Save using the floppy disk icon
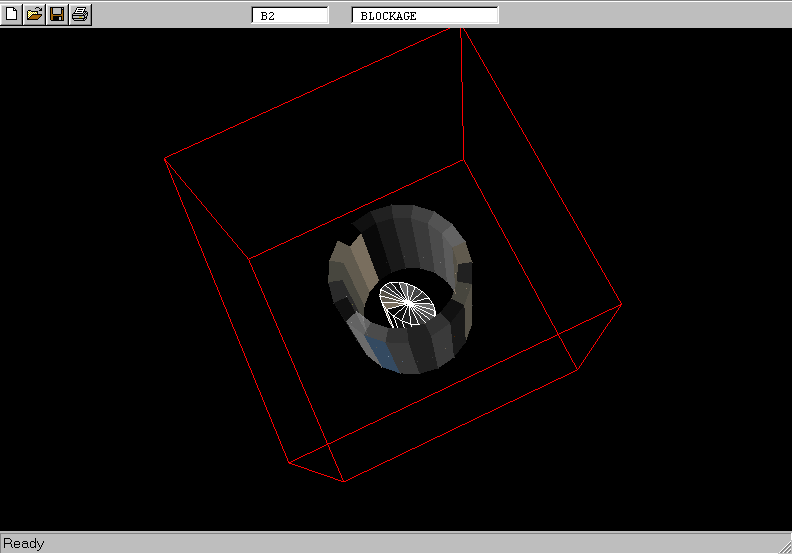Image resolution: width=792 pixels, height=554 pixels. [57, 14]
